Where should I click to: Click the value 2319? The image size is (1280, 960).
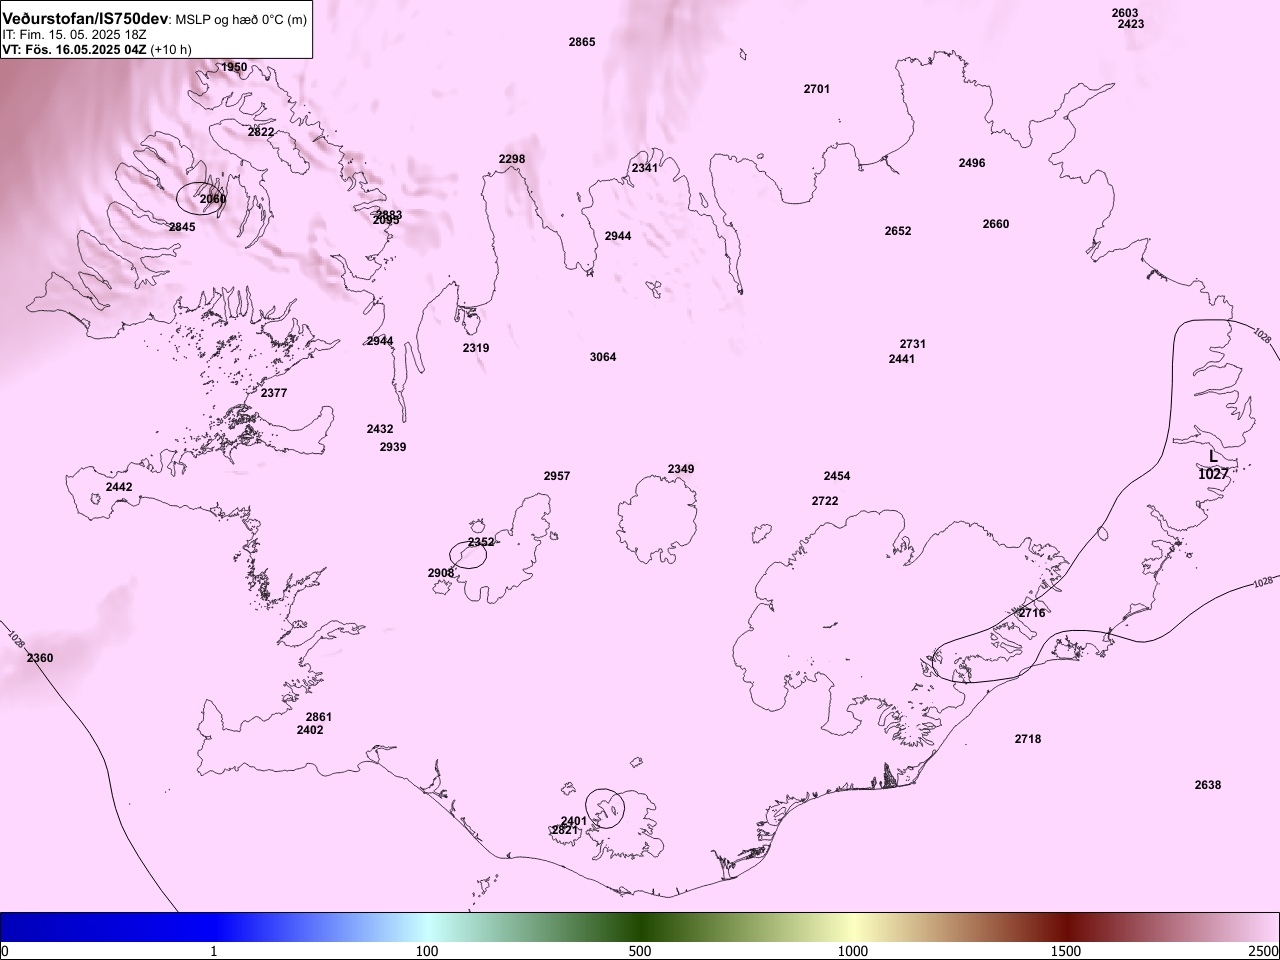(x=476, y=348)
